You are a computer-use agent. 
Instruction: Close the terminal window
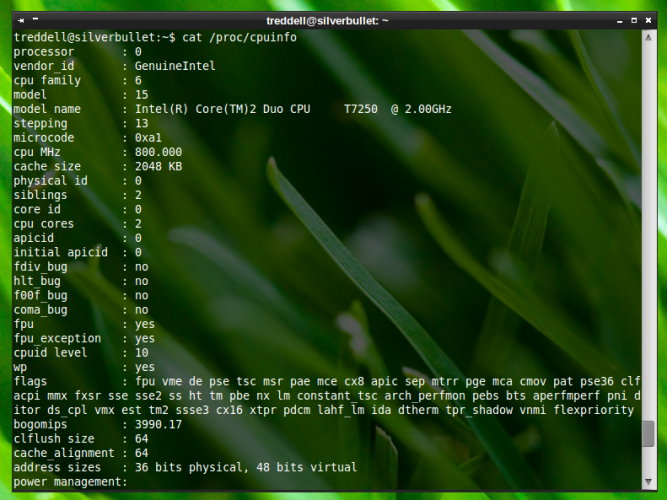(x=648, y=20)
